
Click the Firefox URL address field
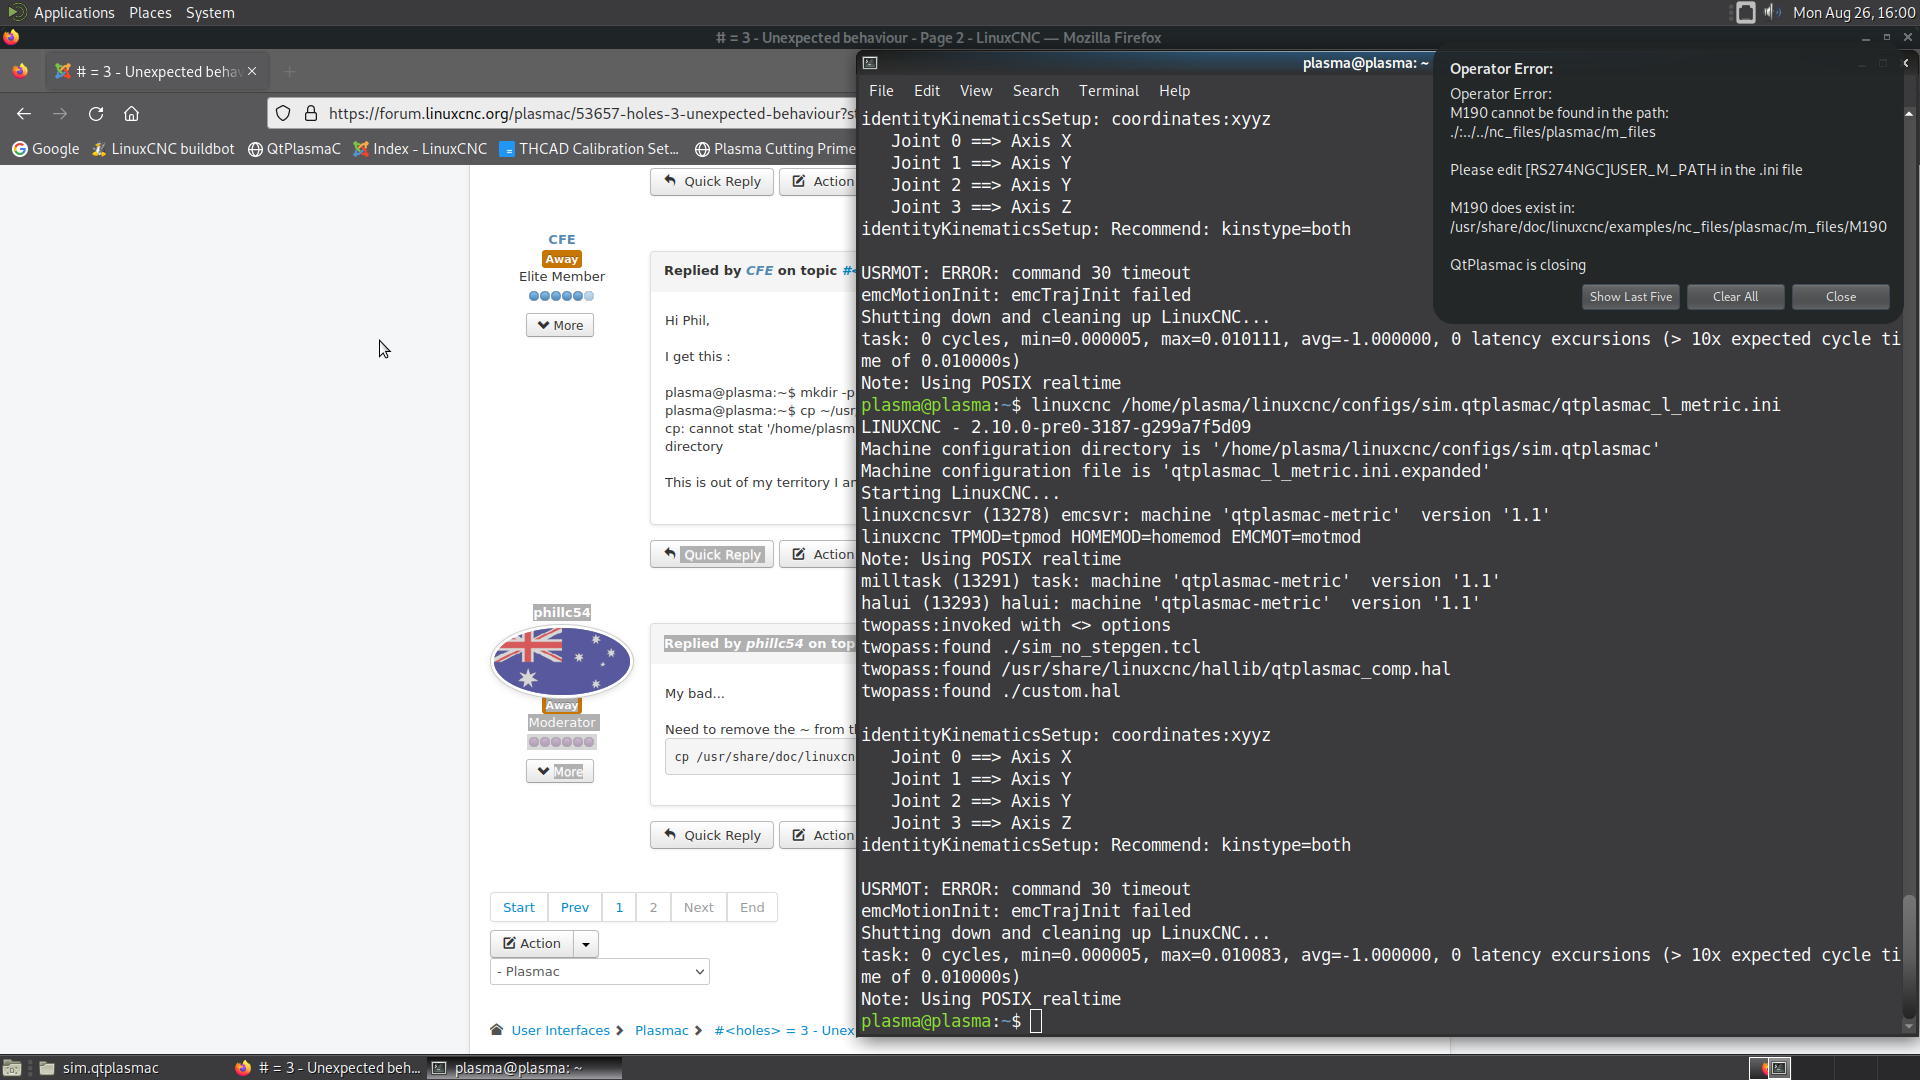[590, 114]
